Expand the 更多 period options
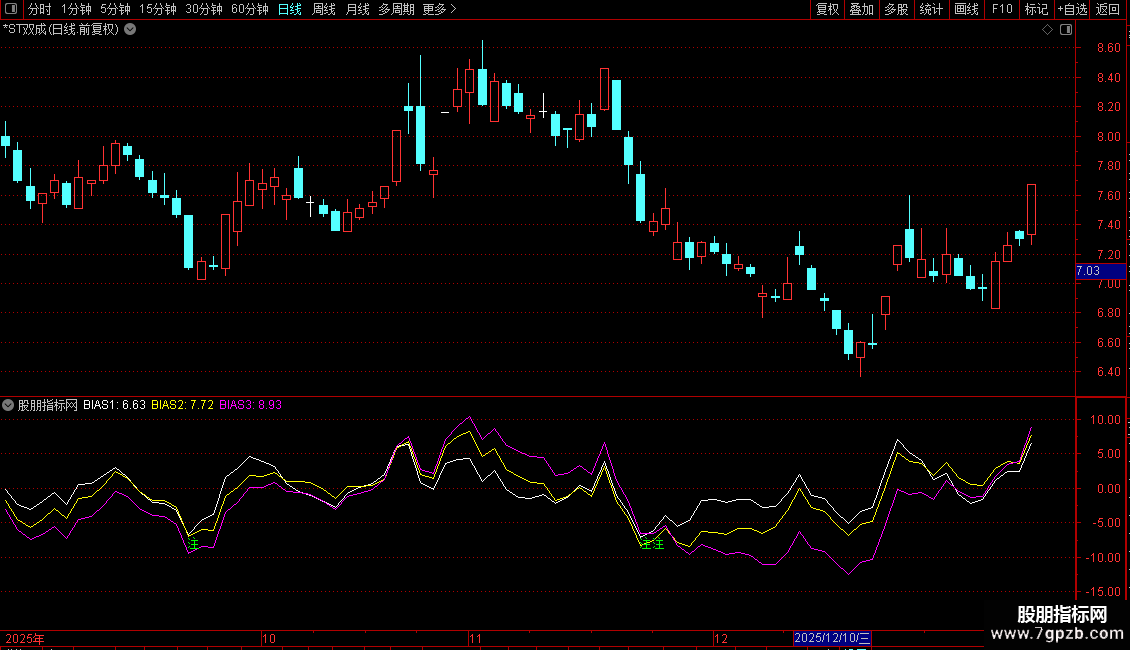Image resolution: width=1130 pixels, height=650 pixels. click(x=440, y=9)
